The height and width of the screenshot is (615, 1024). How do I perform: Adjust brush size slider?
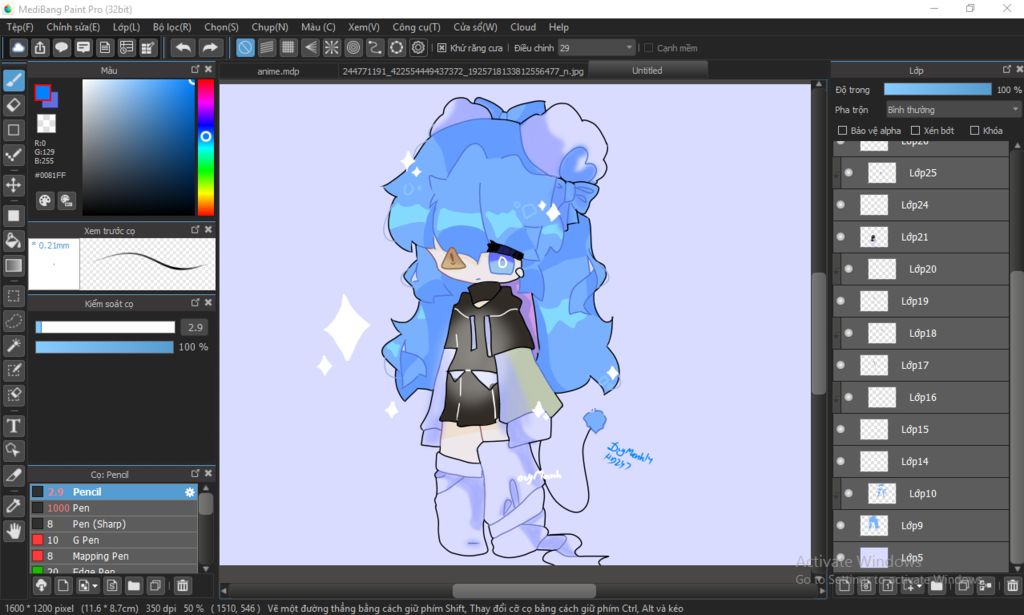tap(105, 327)
